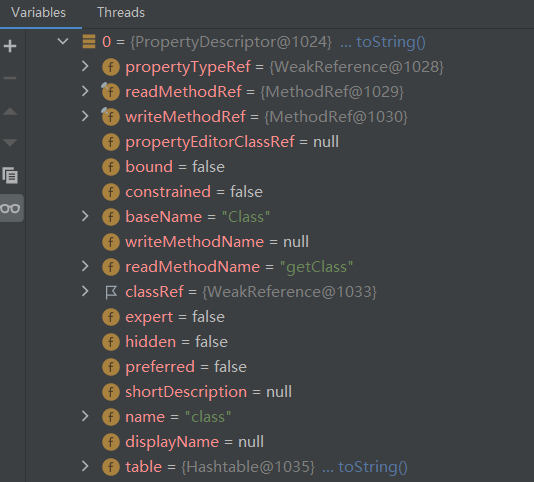The image size is (534, 482).
Task: Collapse the PropertyDescriptor@1024 node
Action: pyautogui.click(x=63, y=42)
